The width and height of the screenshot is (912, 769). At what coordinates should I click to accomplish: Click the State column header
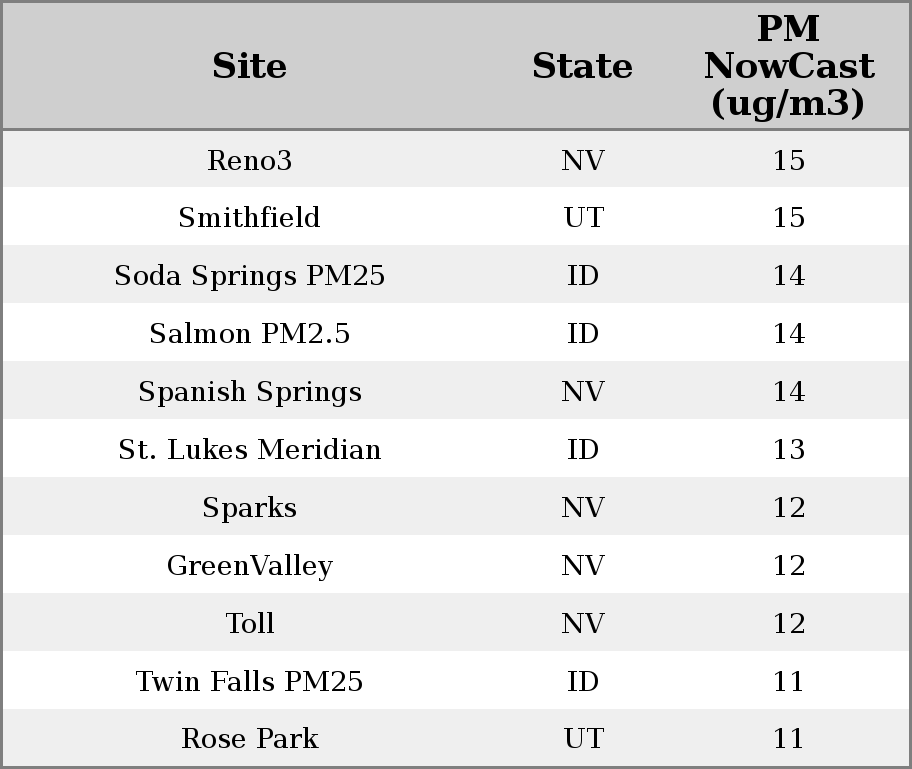click(x=582, y=67)
